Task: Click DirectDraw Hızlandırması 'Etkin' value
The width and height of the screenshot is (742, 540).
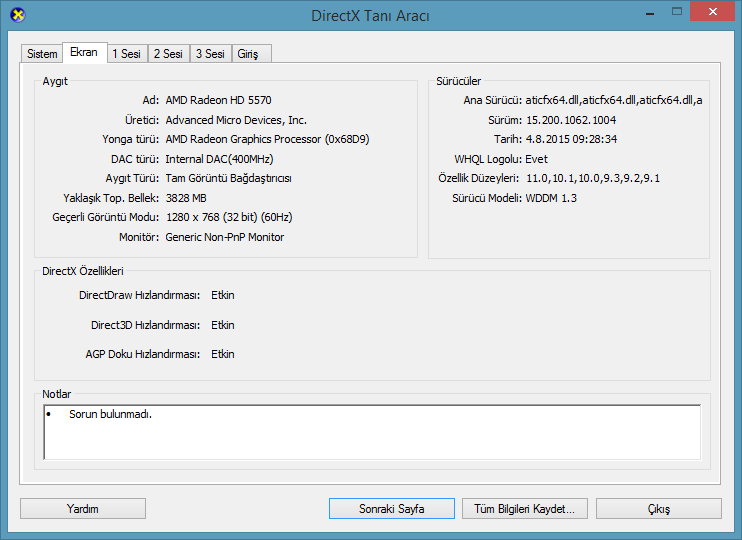Action: [x=223, y=295]
